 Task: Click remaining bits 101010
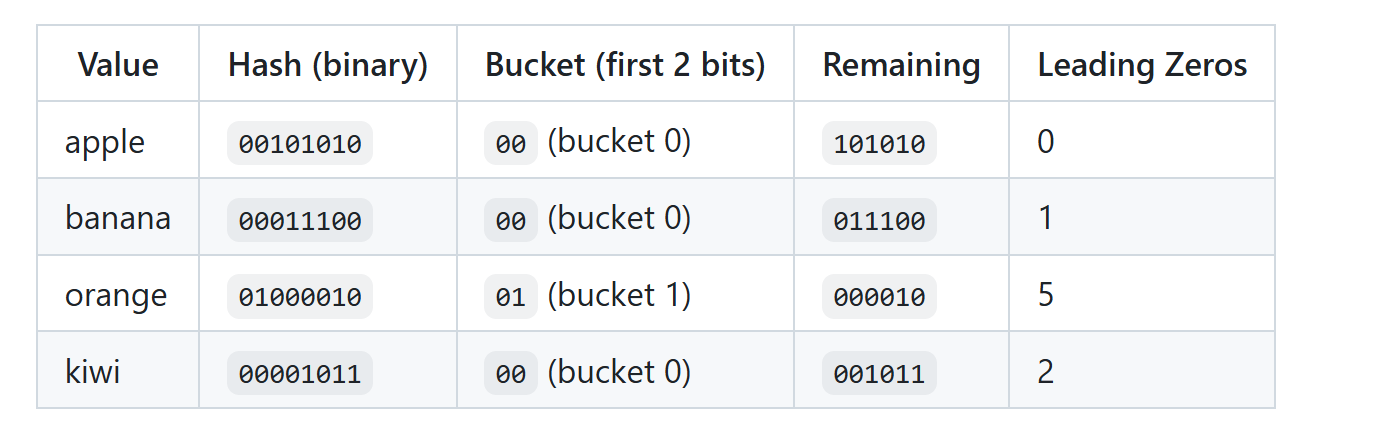[879, 143]
